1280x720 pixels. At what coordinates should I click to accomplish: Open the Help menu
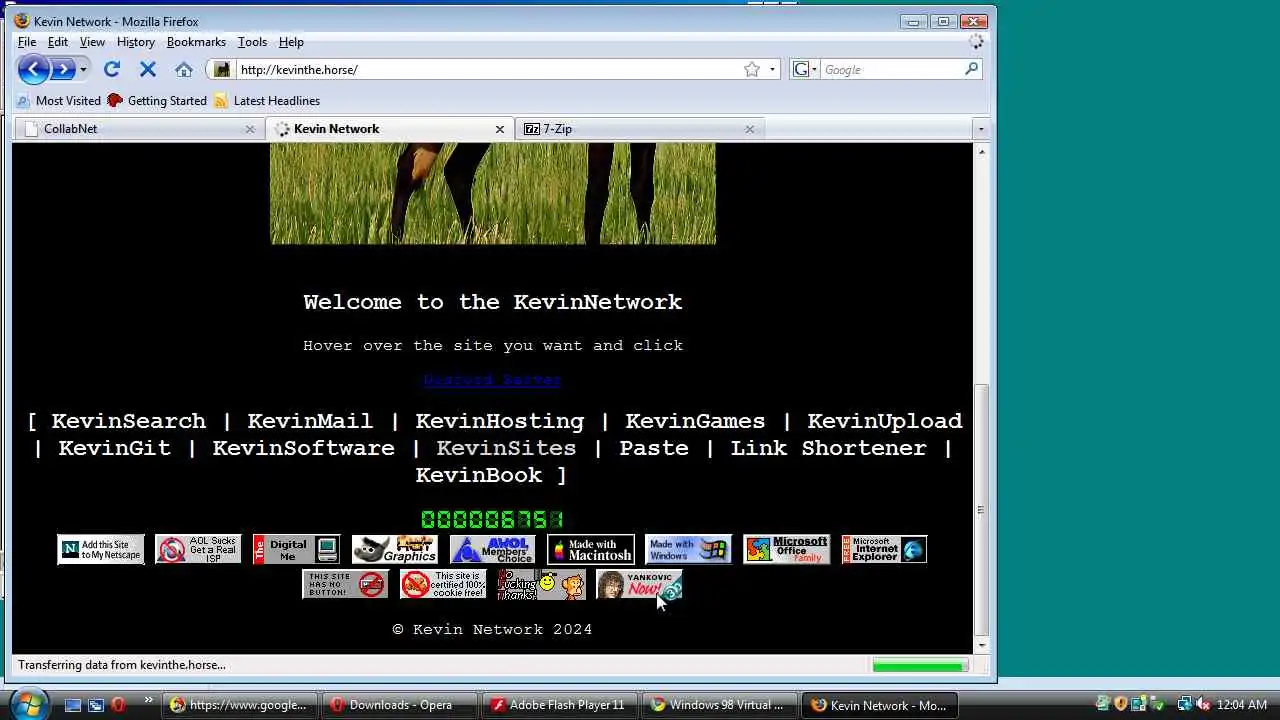(x=291, y=42)
